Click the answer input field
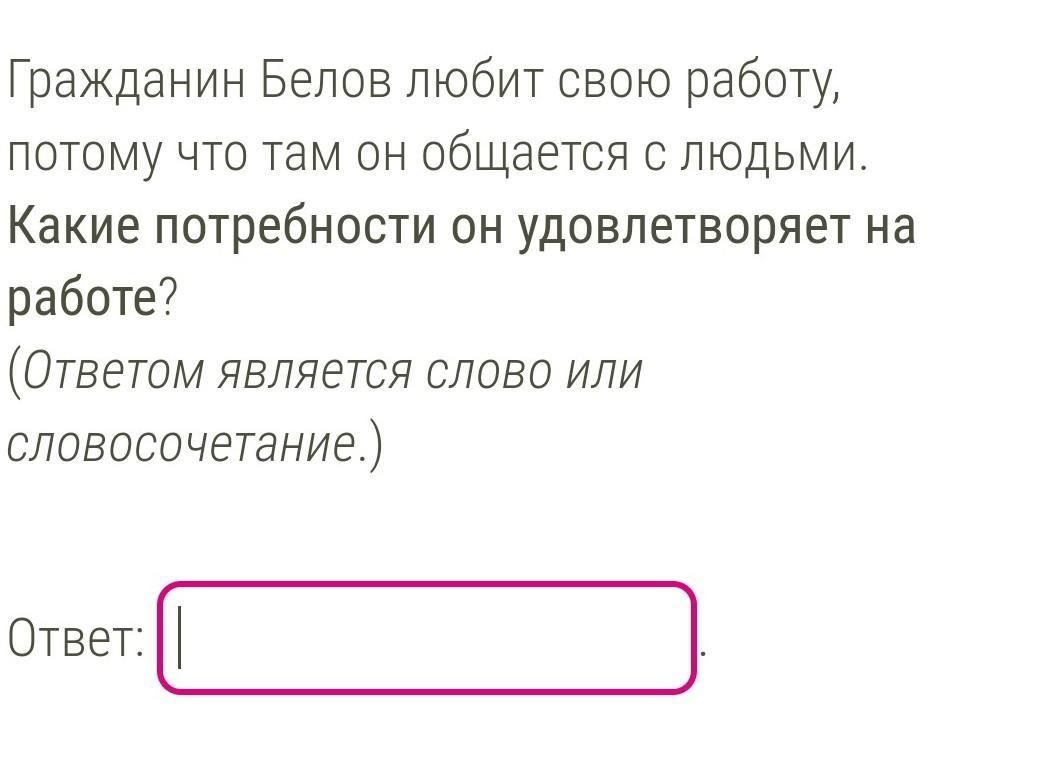The height and width of the screenshot is (769, 1038). tap(427, 638)
